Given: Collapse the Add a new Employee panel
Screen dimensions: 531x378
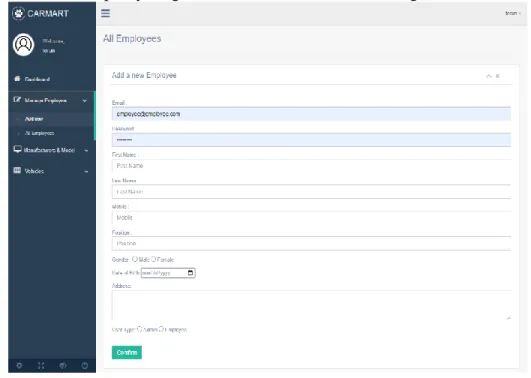Looking at the screenshot, I should click(x=489, y=76).
